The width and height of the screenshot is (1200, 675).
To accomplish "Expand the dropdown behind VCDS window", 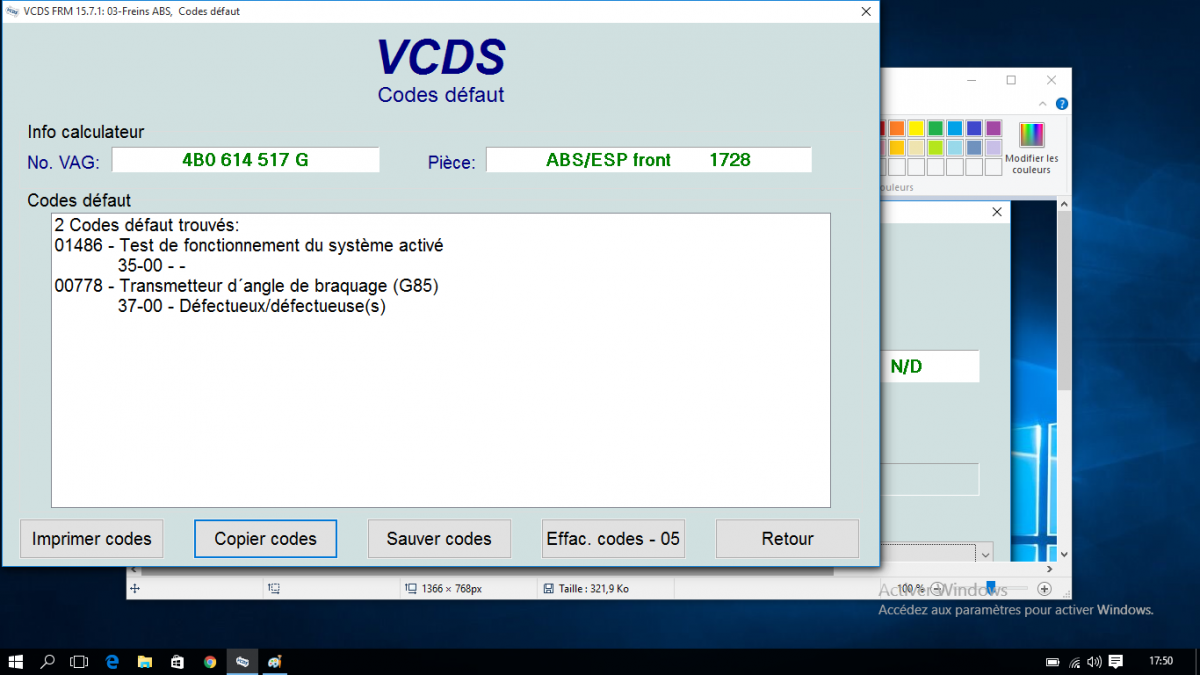I will [x=985, y=554].
